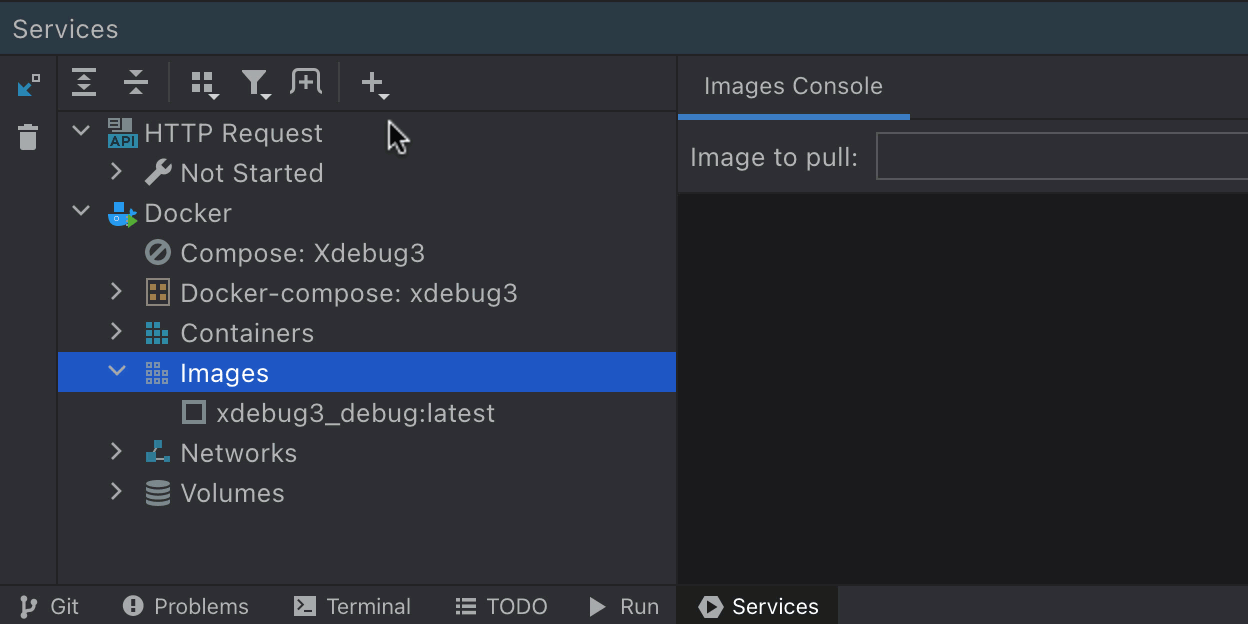Select the Images Console tab

pyautogui.click(x=793, y=87)
